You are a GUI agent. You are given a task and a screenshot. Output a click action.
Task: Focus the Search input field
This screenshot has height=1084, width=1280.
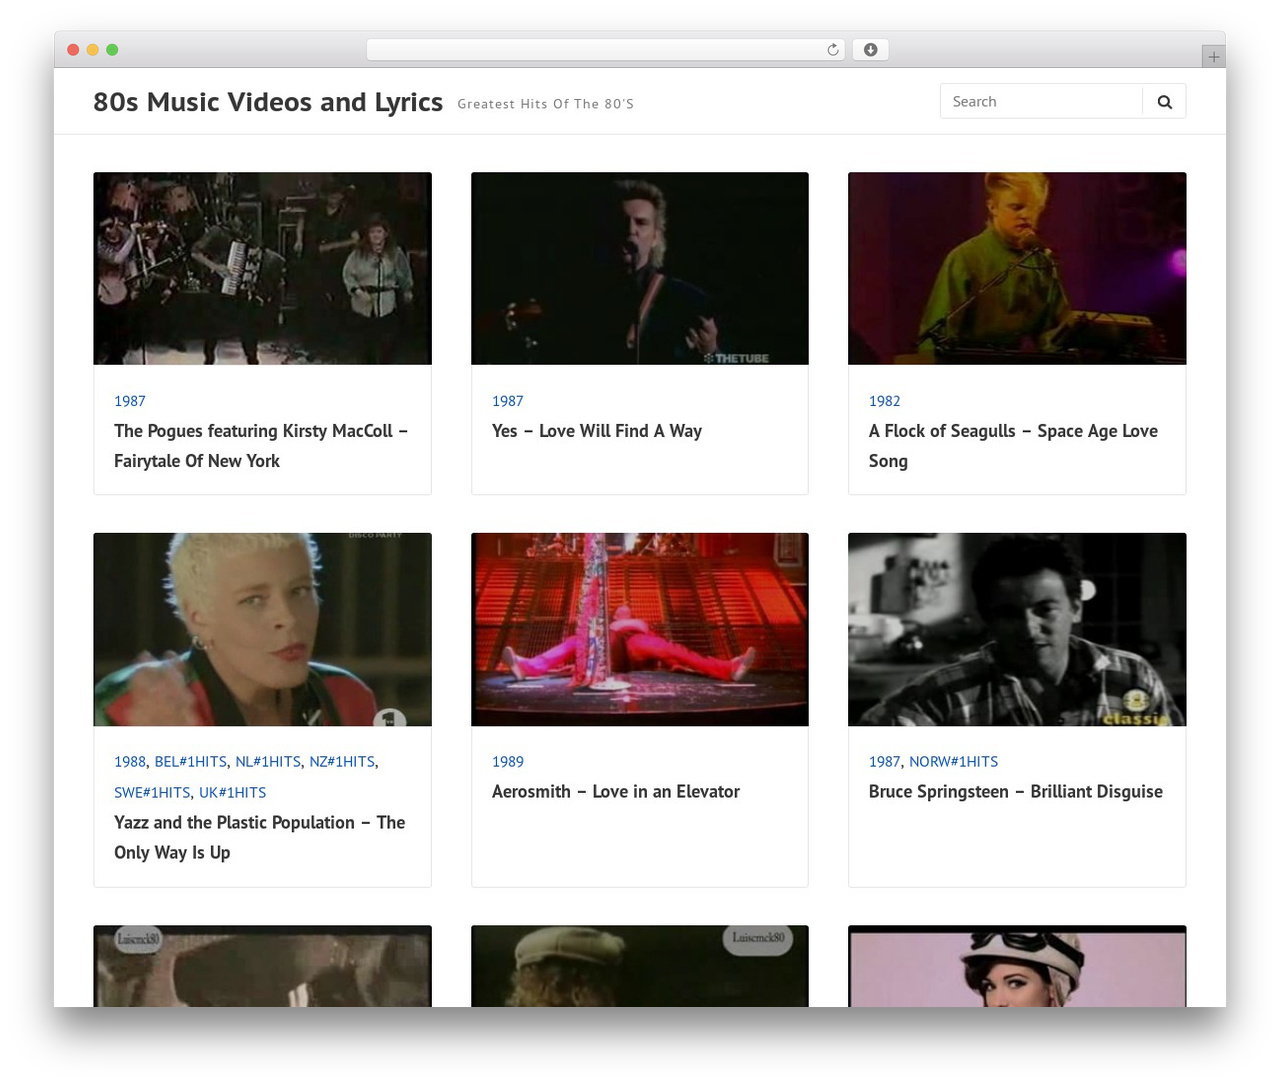pos(1041,102)
